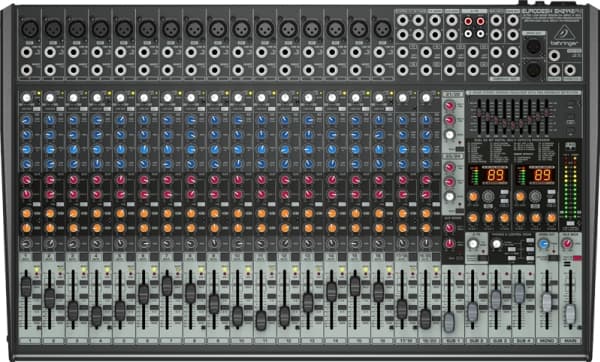Viewport: 600px width, 362px height.
Task: Click the main stereo LED level meter
Action: (571, 187)
